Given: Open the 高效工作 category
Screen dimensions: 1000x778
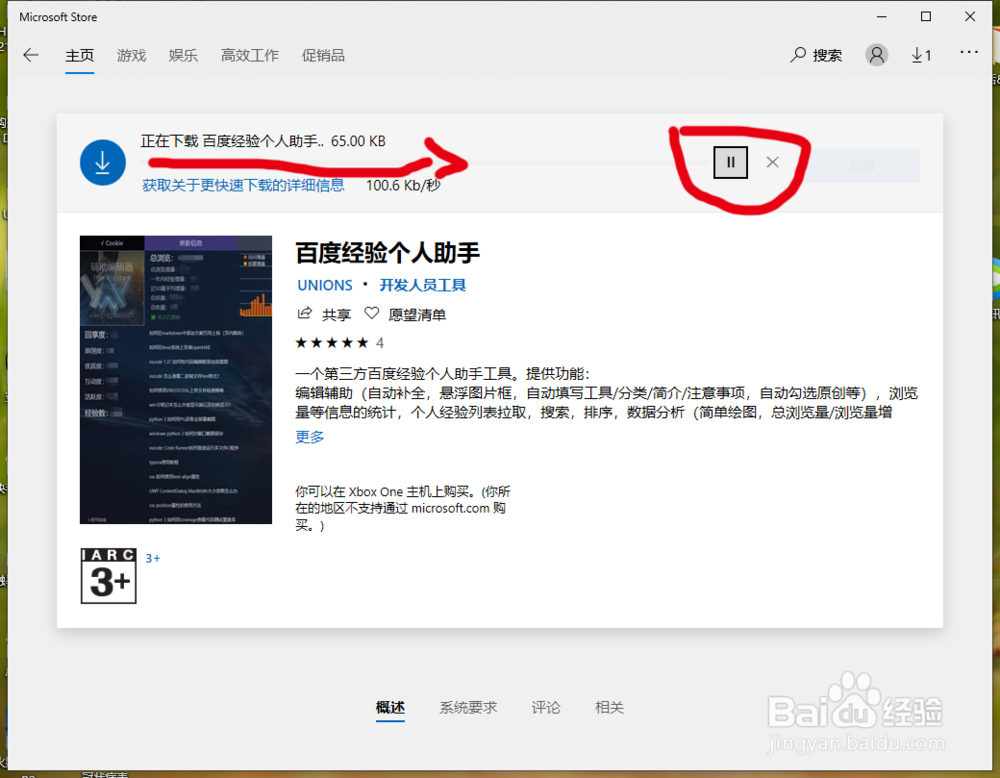Looking at the screenshot, I should click(249, 55).
